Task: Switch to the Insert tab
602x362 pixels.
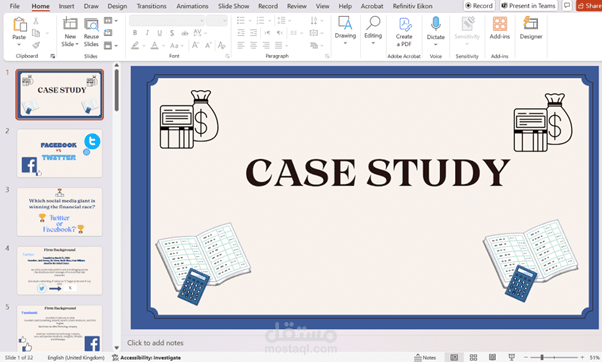Action: coord(66,6)
